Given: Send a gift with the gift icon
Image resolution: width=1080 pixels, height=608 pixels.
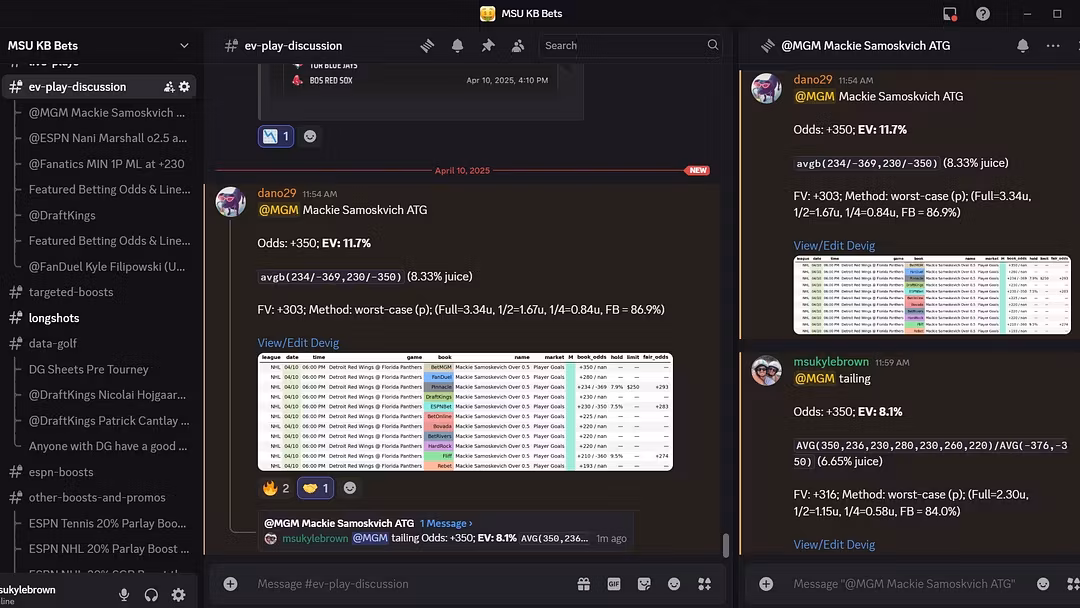Looking at the screenshot, I should pyautogui.click(x=583, y=584).
